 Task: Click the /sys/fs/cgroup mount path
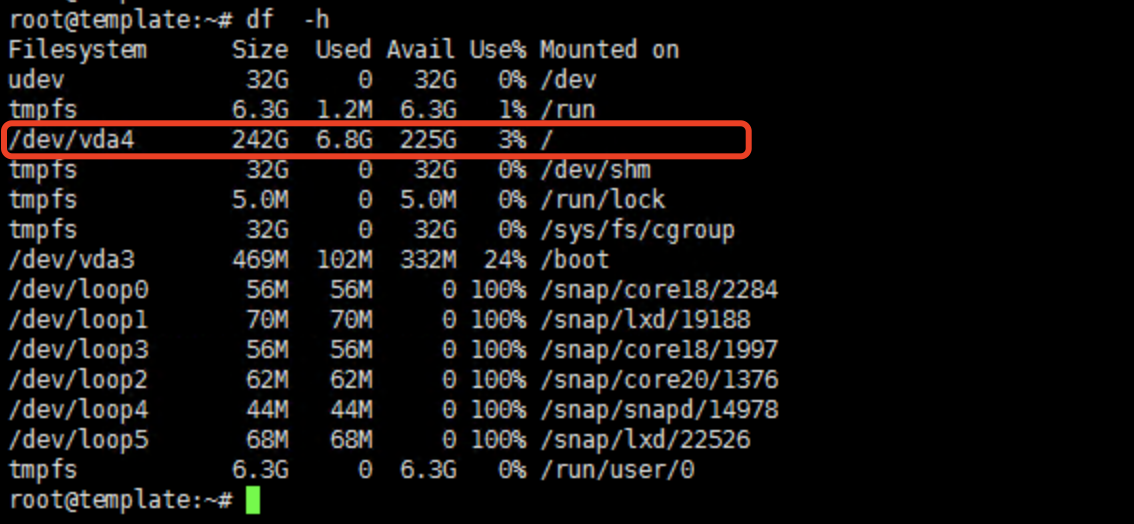637,230
